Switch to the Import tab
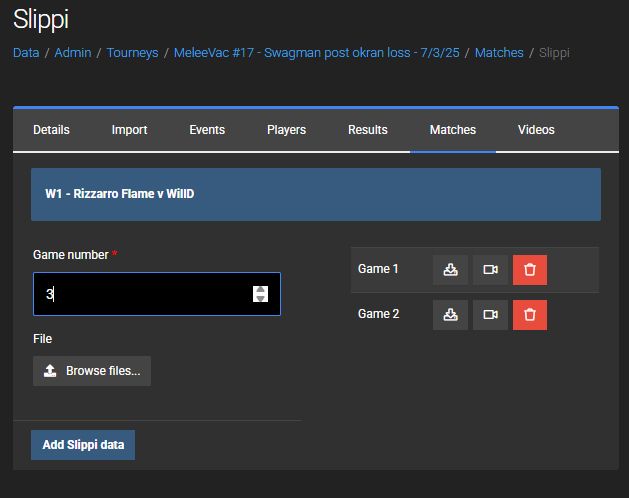Screen dimensions: 629x498 tap(129, 130)
